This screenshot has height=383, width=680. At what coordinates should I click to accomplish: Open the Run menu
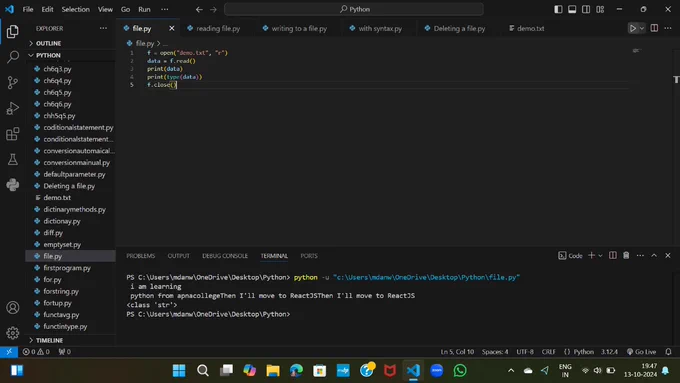coord(144,9)
